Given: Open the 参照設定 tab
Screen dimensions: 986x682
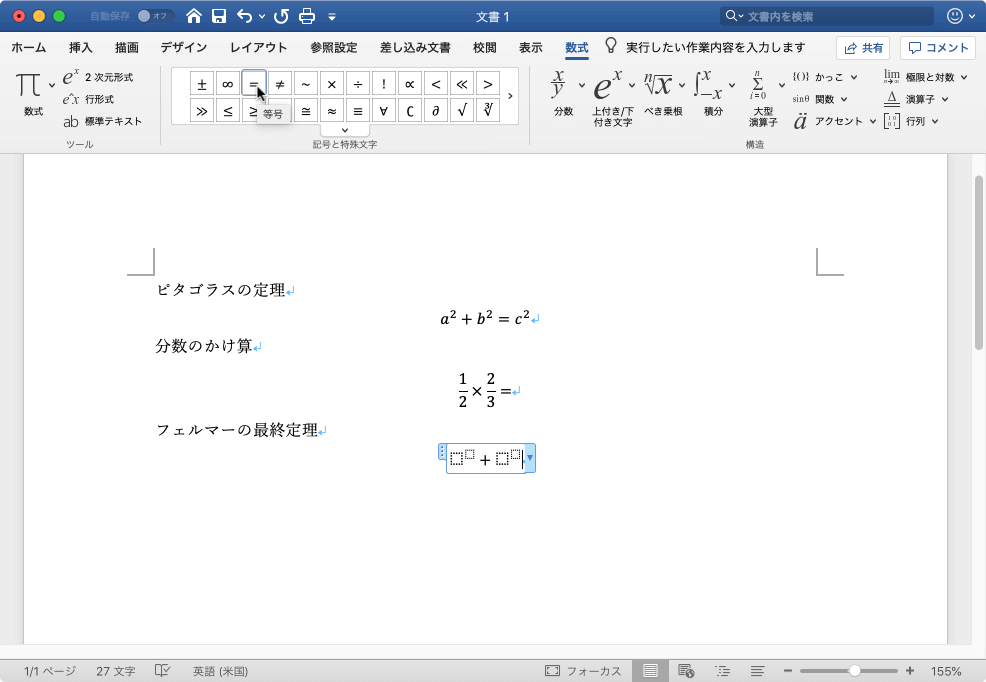Looking at the screenshot, I should [334, 47].
